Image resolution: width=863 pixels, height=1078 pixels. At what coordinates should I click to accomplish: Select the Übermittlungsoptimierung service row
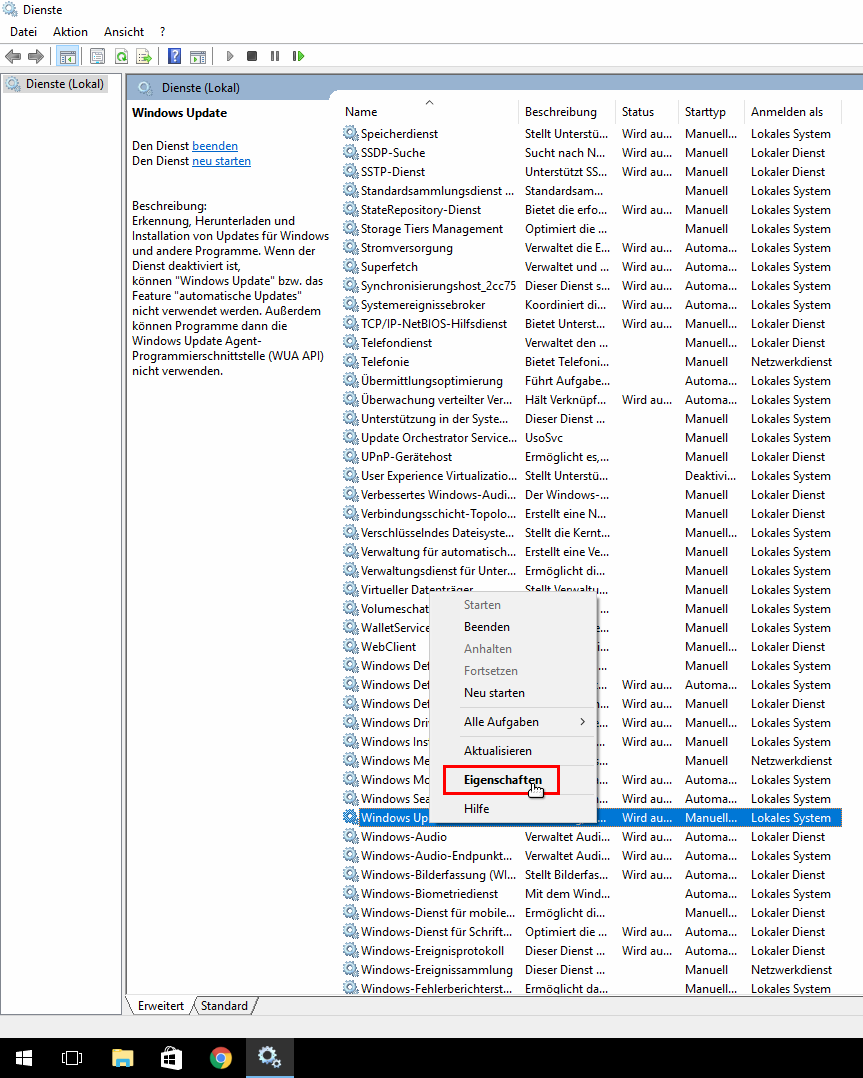pos(591,381)
